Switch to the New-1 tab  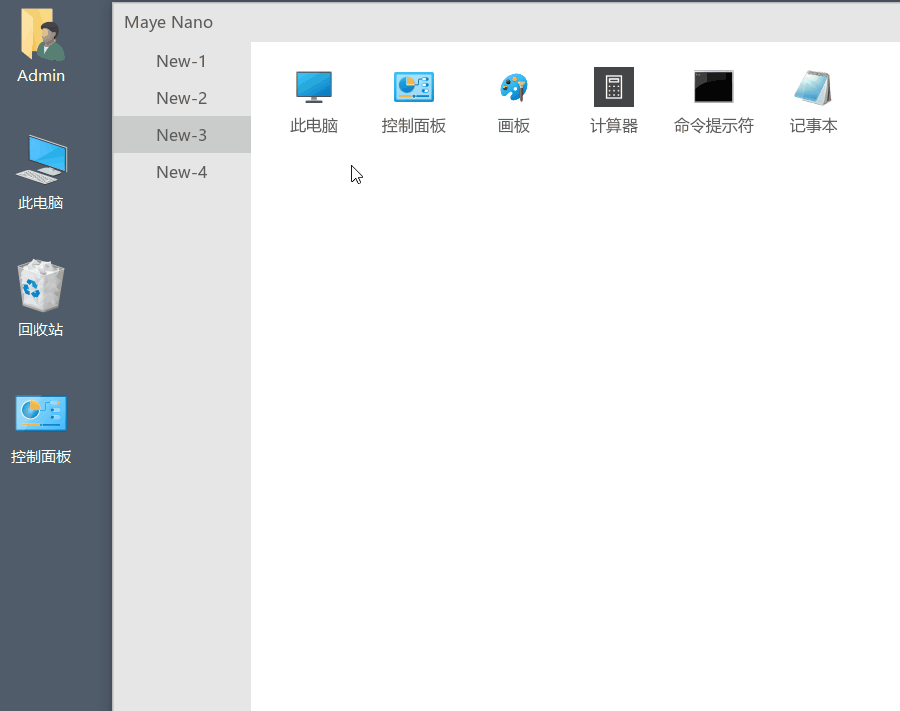coord(181,61)
